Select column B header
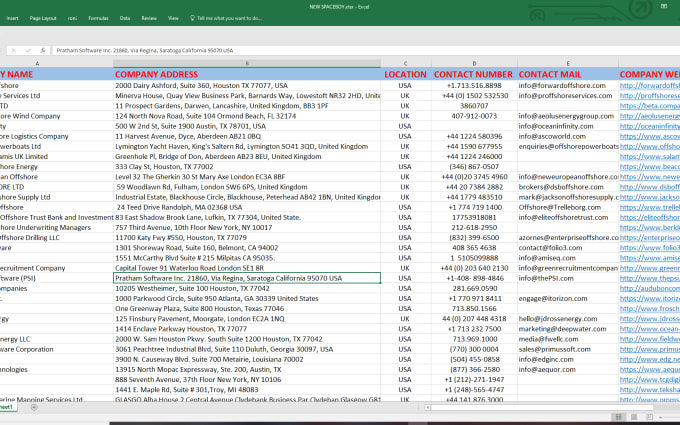Viewport: 680px width, 425px height. 247,63
